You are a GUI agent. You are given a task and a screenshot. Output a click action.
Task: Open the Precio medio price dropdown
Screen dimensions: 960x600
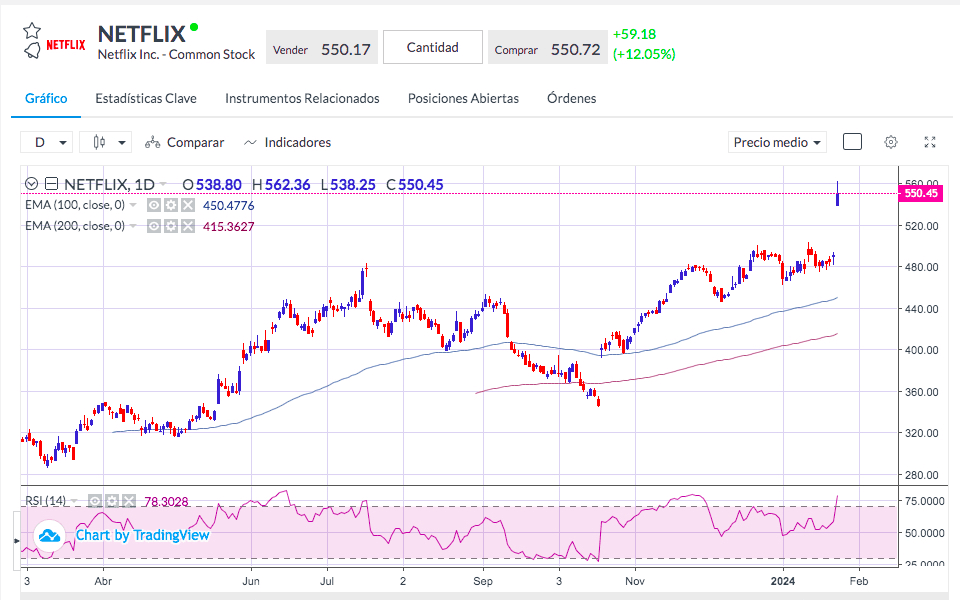[777, 142]
